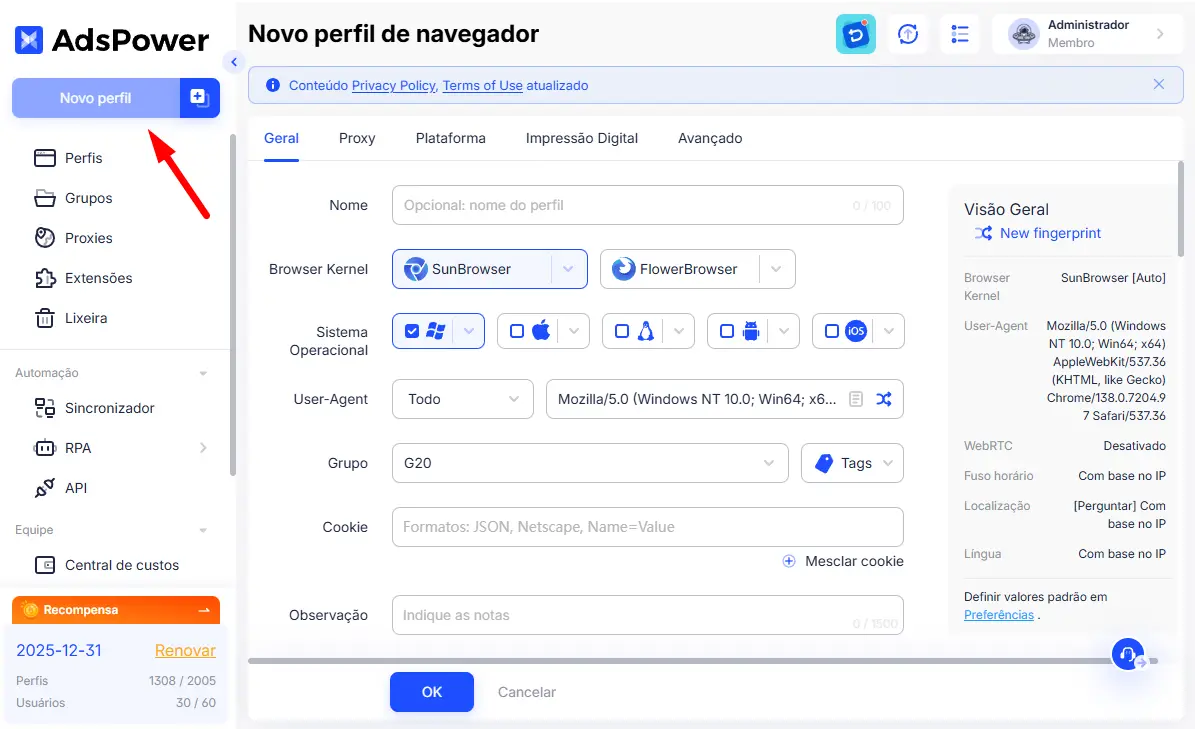
Task: Click the Administrador avatar
Action: 1024,34
